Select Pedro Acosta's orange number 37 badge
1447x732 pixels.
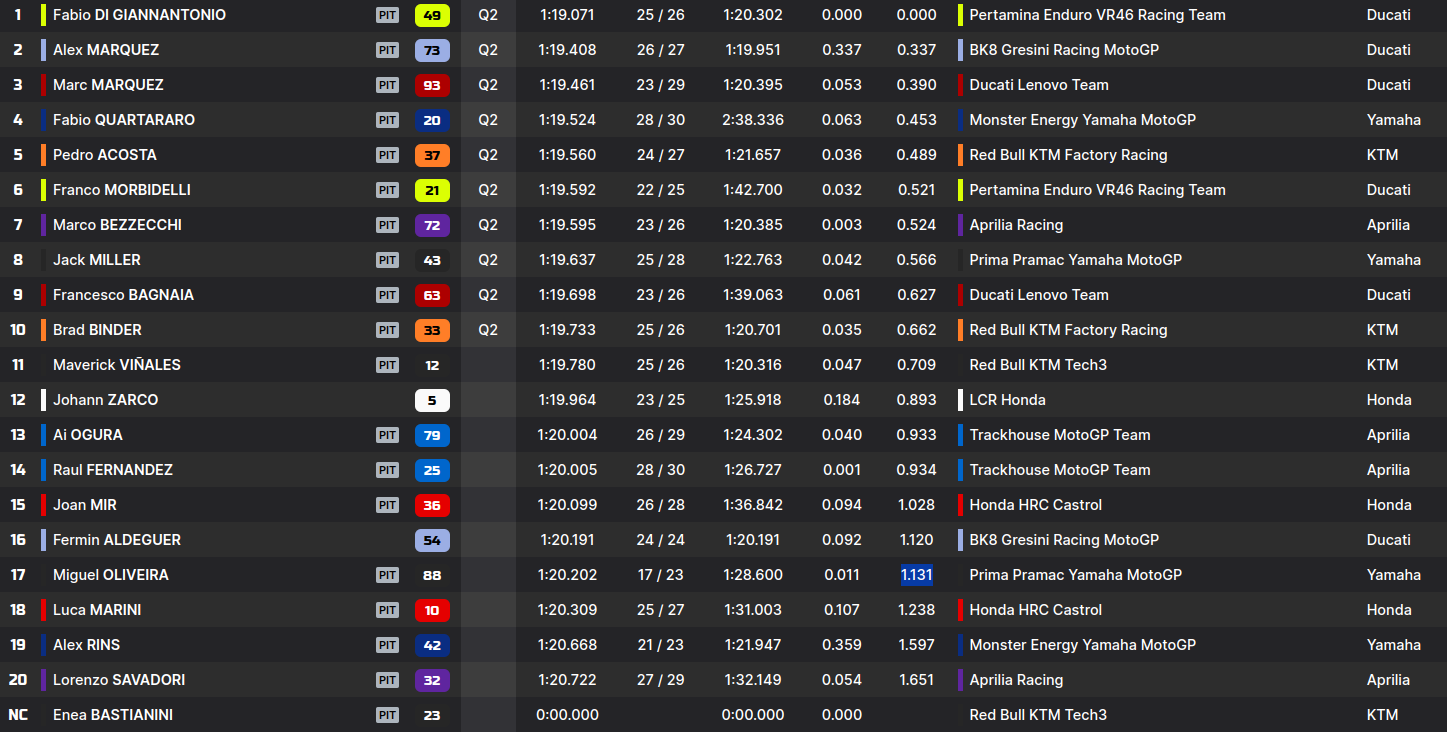click(x=432, y=155)
